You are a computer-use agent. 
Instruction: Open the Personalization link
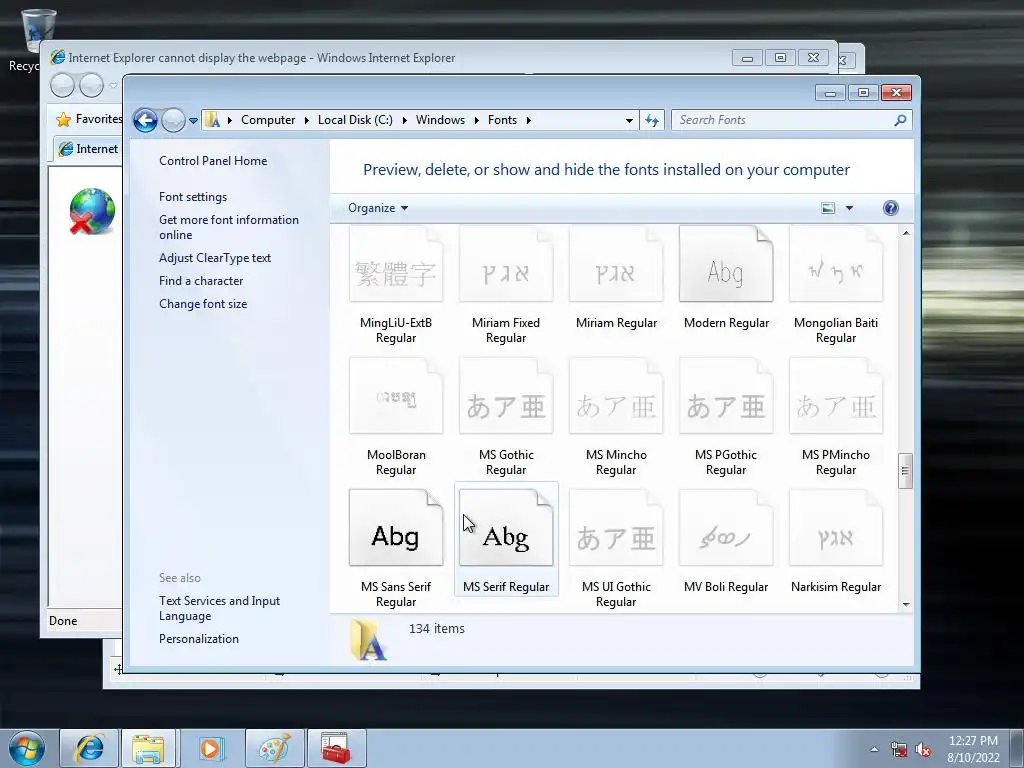(199, 639)
